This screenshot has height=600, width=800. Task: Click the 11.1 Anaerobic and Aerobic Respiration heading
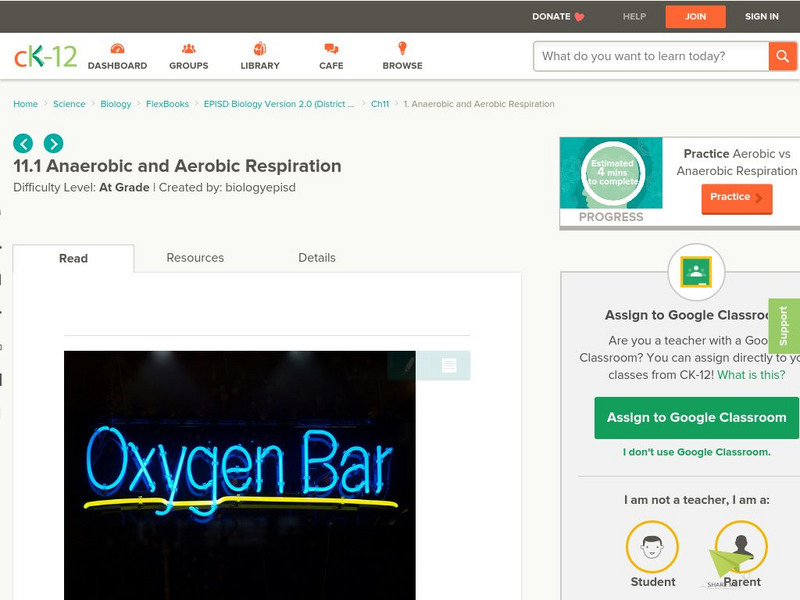tap(177, 166)
